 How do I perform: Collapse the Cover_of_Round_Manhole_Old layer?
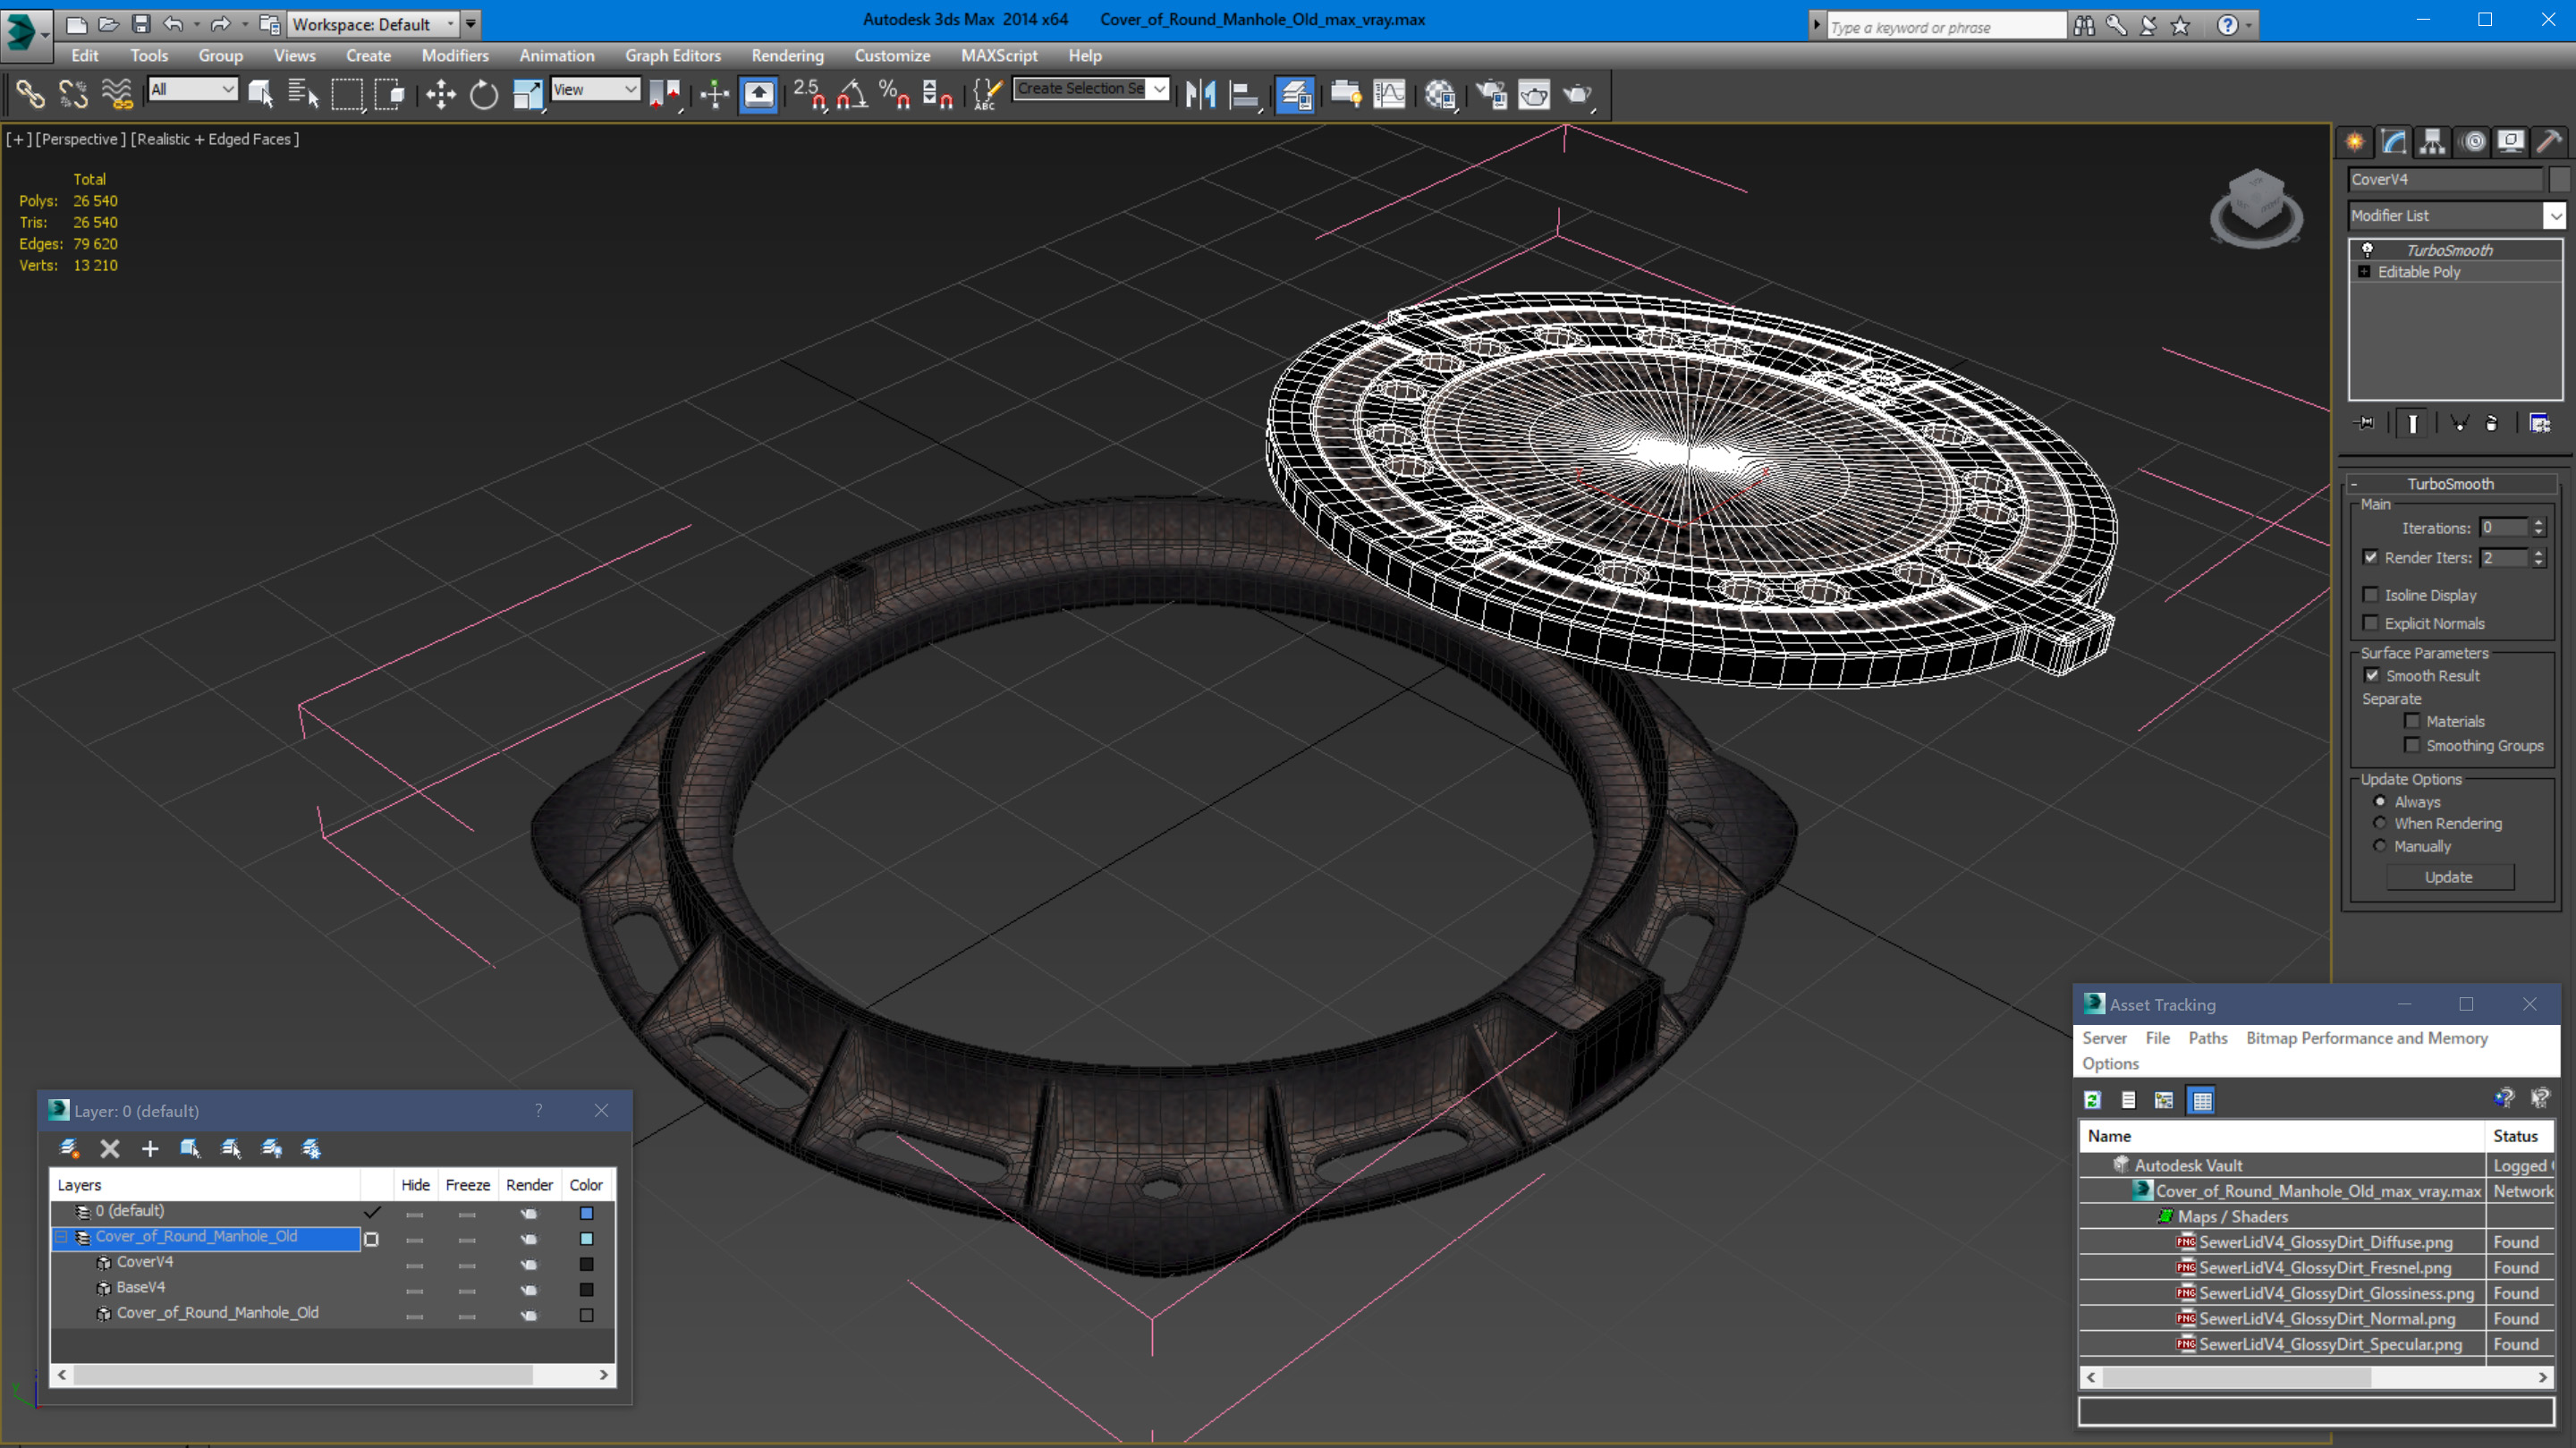pyautogui.click(x=61, y=1237)
